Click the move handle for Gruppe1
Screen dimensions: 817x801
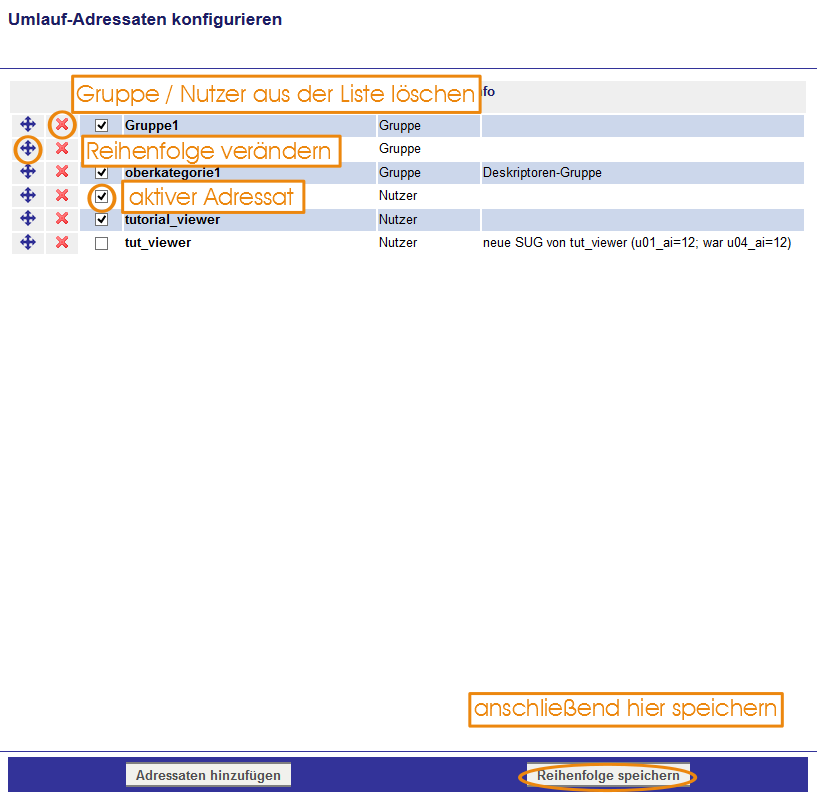pyautogui.click(x=28, y=125)
